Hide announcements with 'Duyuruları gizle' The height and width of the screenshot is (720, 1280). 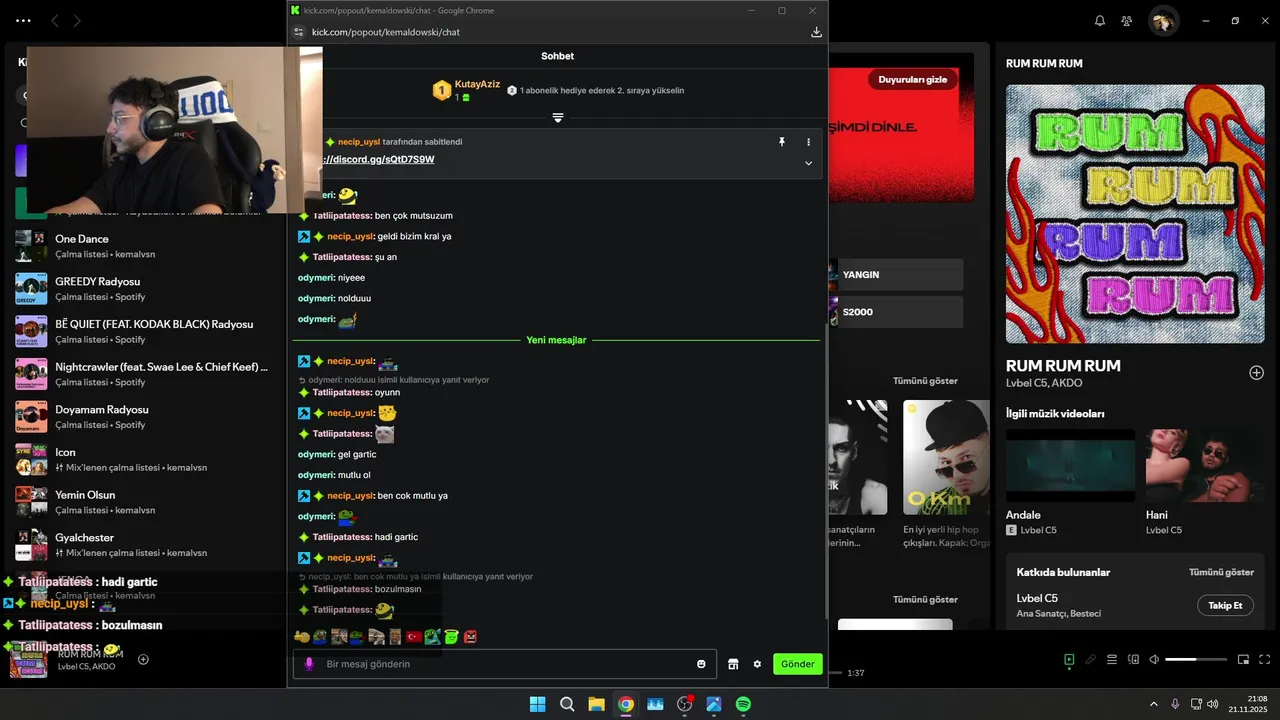coord(912,79)
